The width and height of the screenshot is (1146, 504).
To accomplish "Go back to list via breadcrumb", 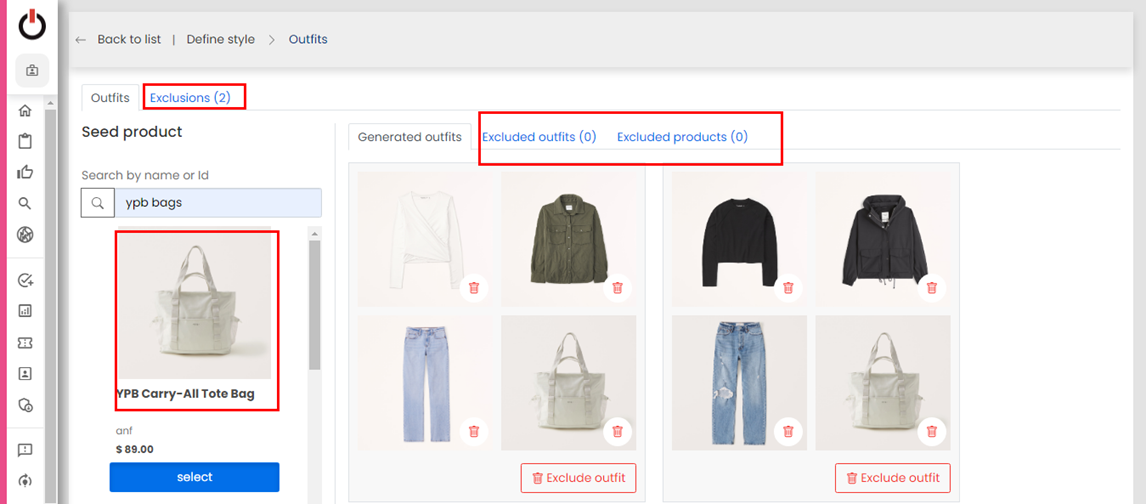I will pyautogui.click(x=128, y=40).
